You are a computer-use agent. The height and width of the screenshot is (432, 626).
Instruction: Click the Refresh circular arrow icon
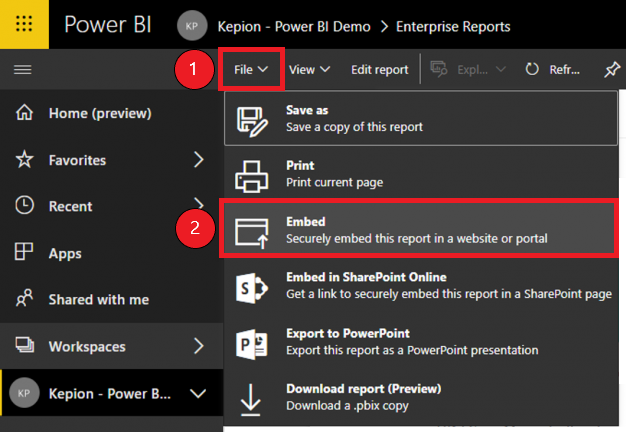[532, 69]
